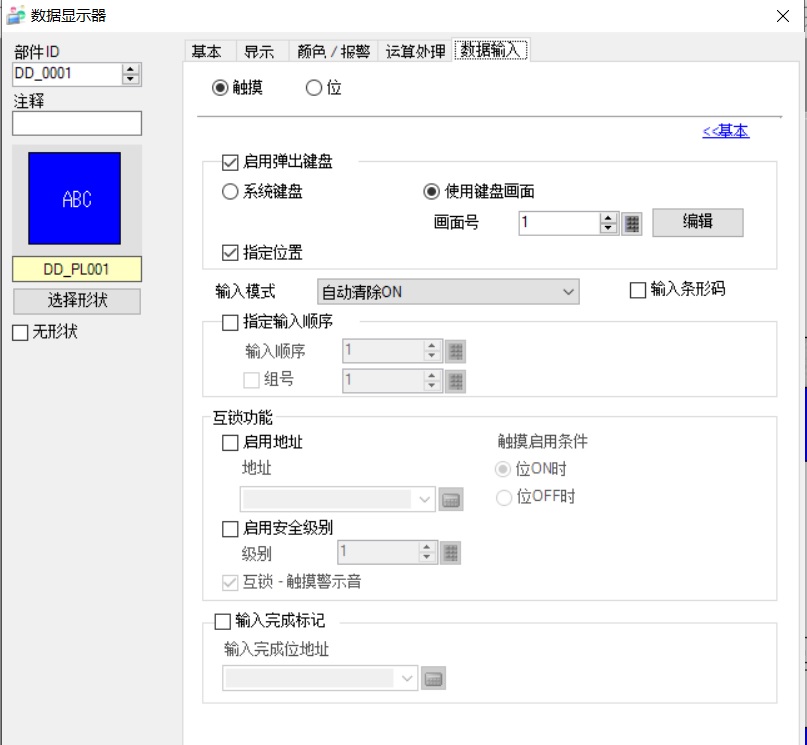Image resolution: width=807 pixels, height=745 pixels.
Task: Check the 指定输入顺序 checkbox
Action: coord(230,323)
